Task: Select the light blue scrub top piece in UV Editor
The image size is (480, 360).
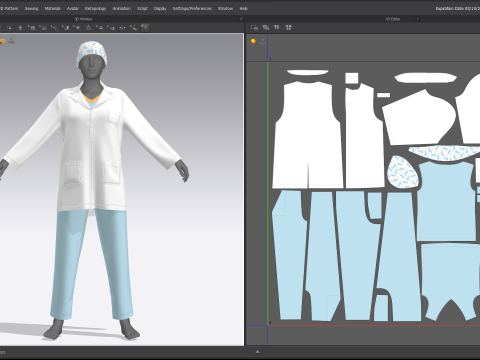Action: click(x=447, y=200)
